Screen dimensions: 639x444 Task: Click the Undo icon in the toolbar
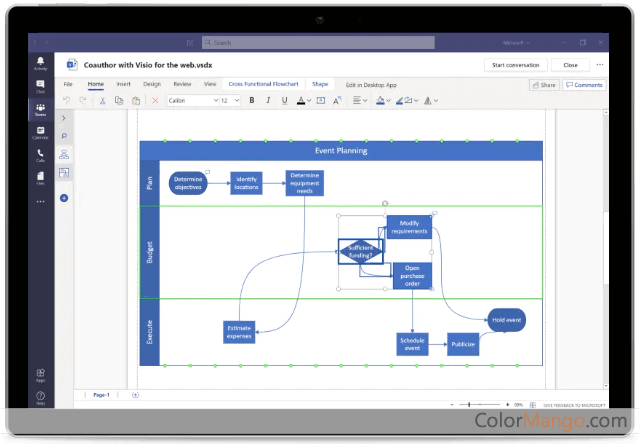pyautogui.click(x=67, y=101)
